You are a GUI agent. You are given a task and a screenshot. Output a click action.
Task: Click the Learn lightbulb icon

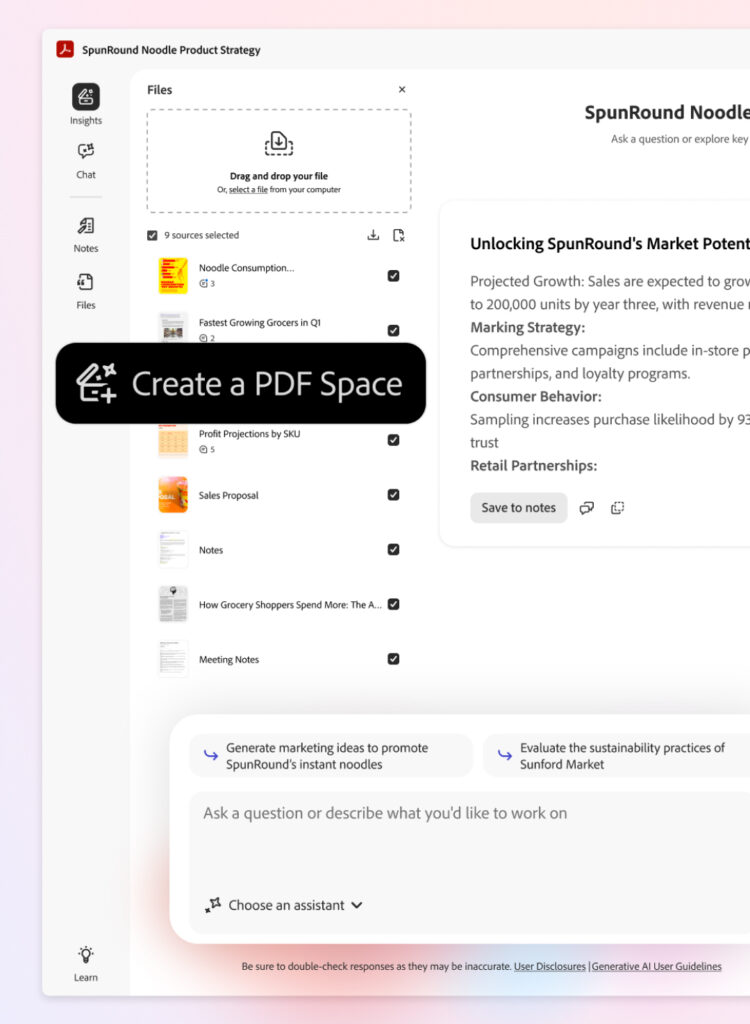click(86, 955)
